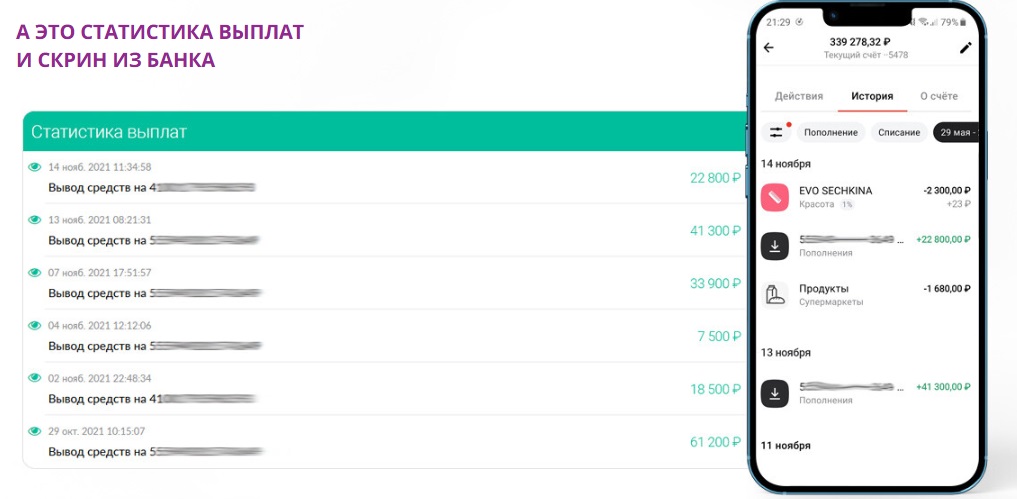Open the 33 900 ₽ payout row
This screenshot has height=499, width=1017.
click(384, 283)
